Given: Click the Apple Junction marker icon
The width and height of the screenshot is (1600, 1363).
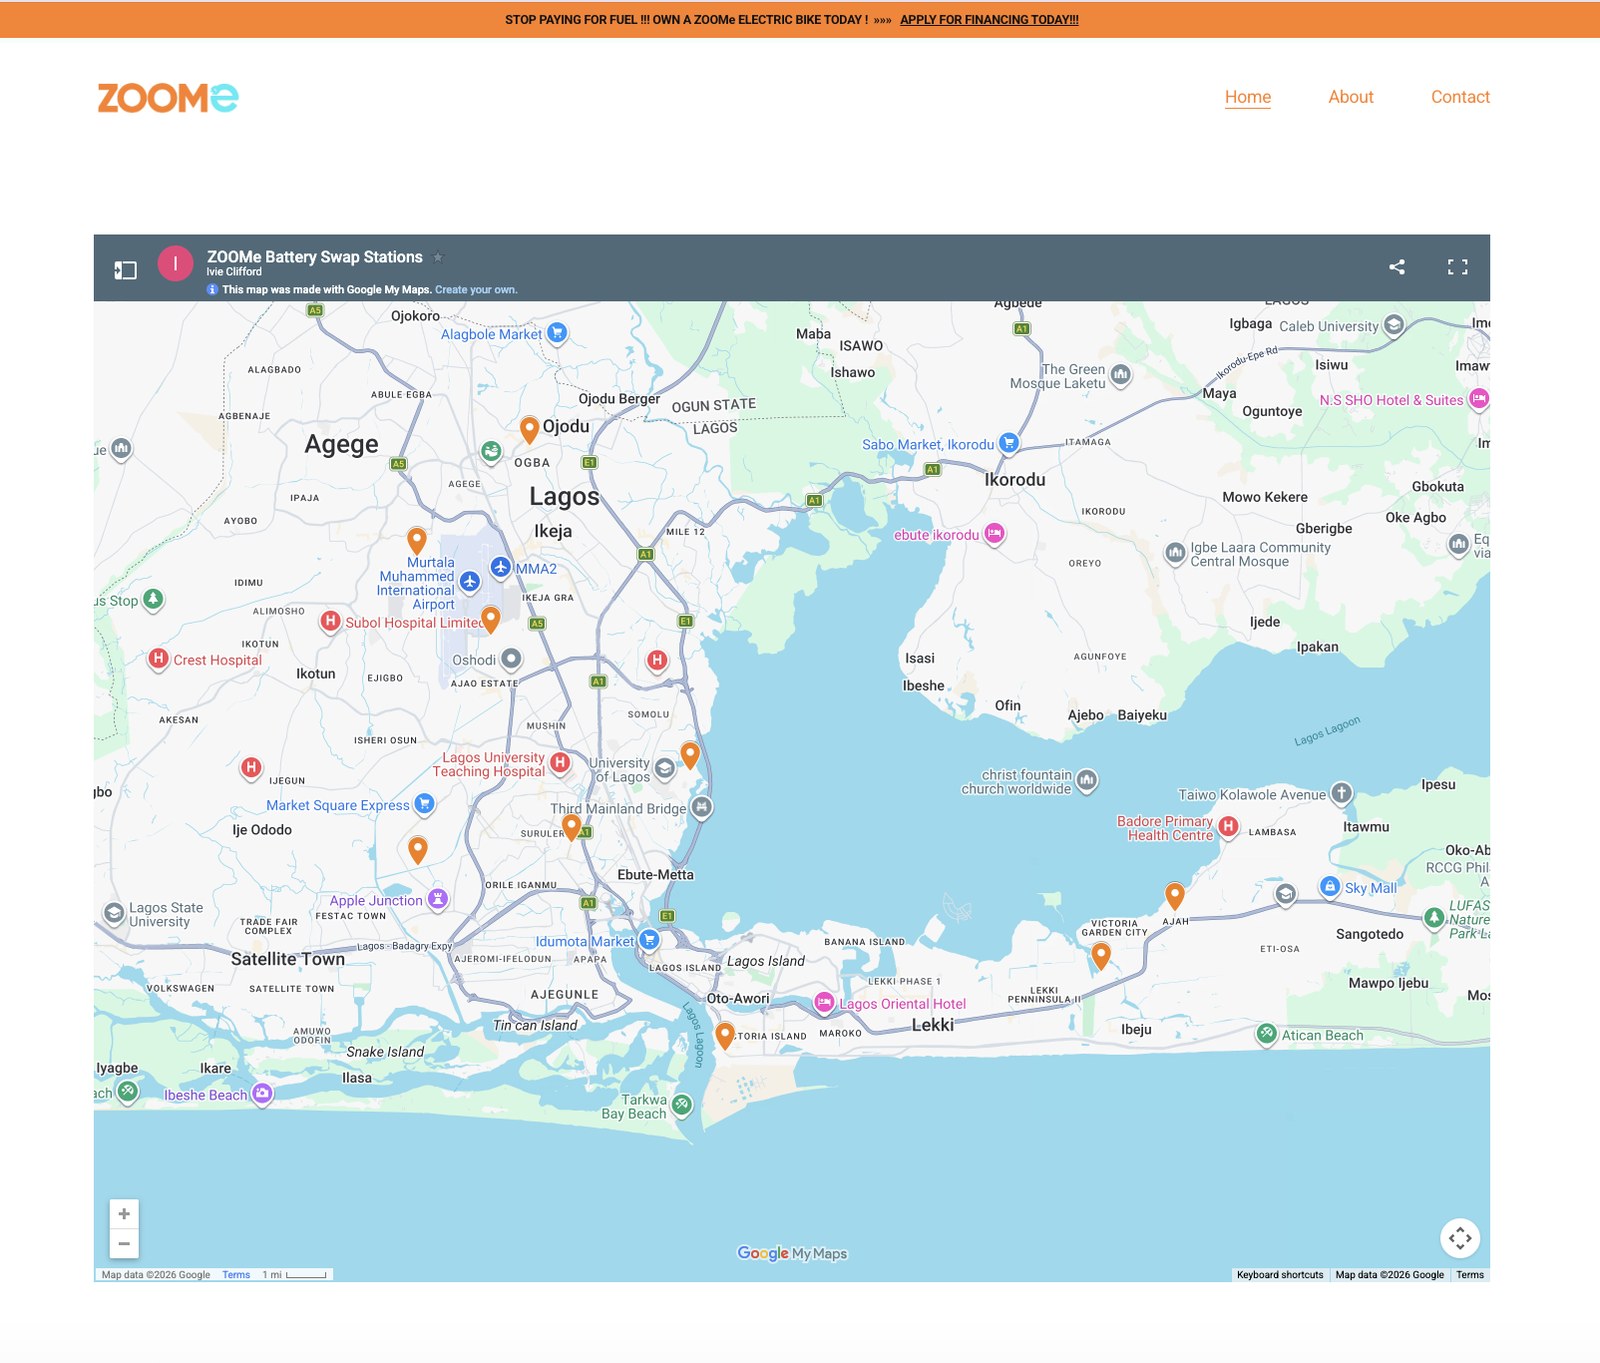Looking at the screenshot, I should point(438,899).
